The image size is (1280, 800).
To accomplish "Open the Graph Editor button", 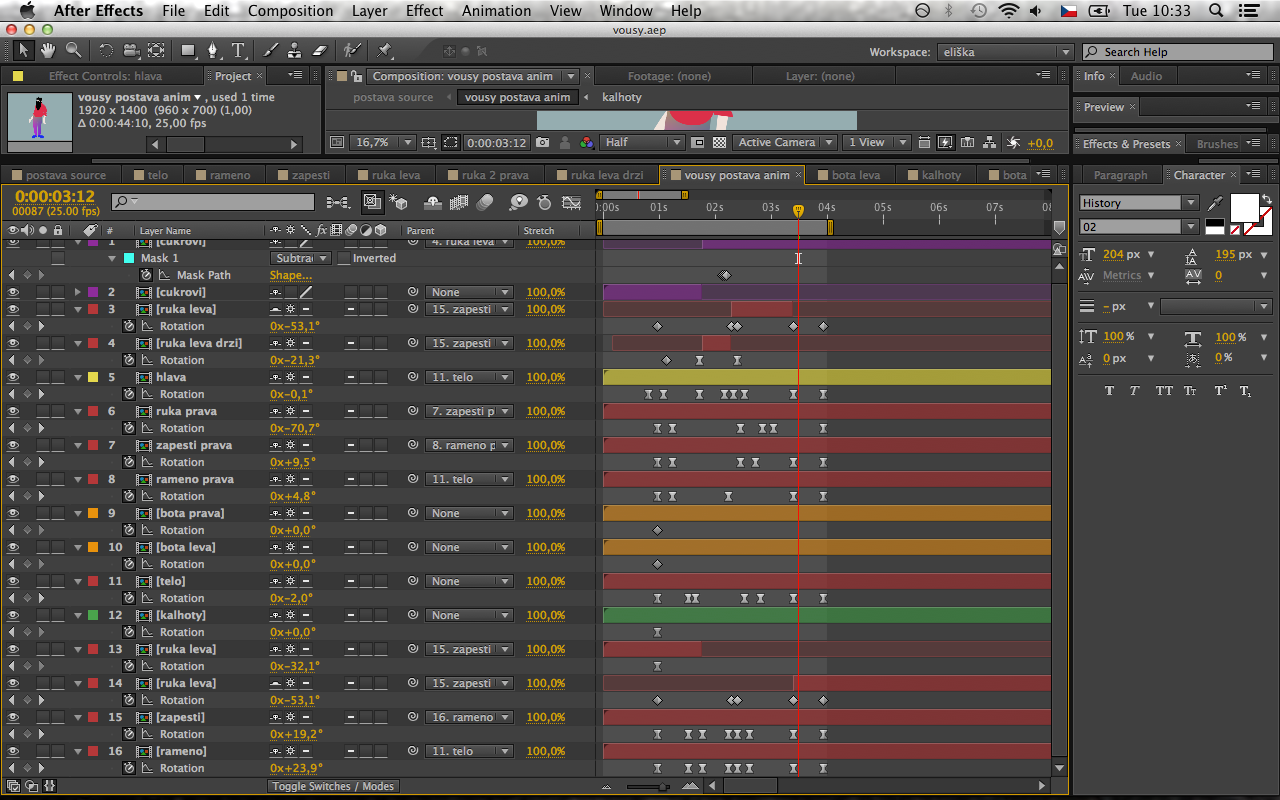I will [572, 203].
